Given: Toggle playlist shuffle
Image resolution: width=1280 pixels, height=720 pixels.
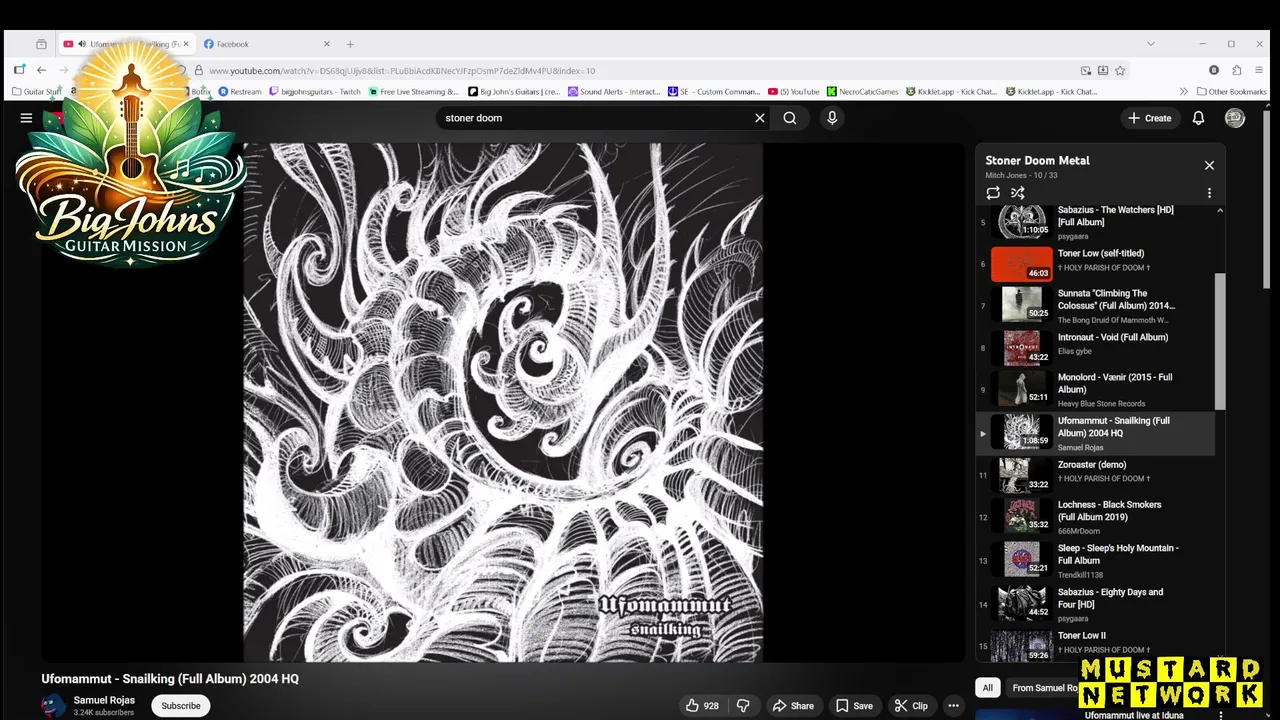Looking at the screenshot, I should click(1018, 193).
